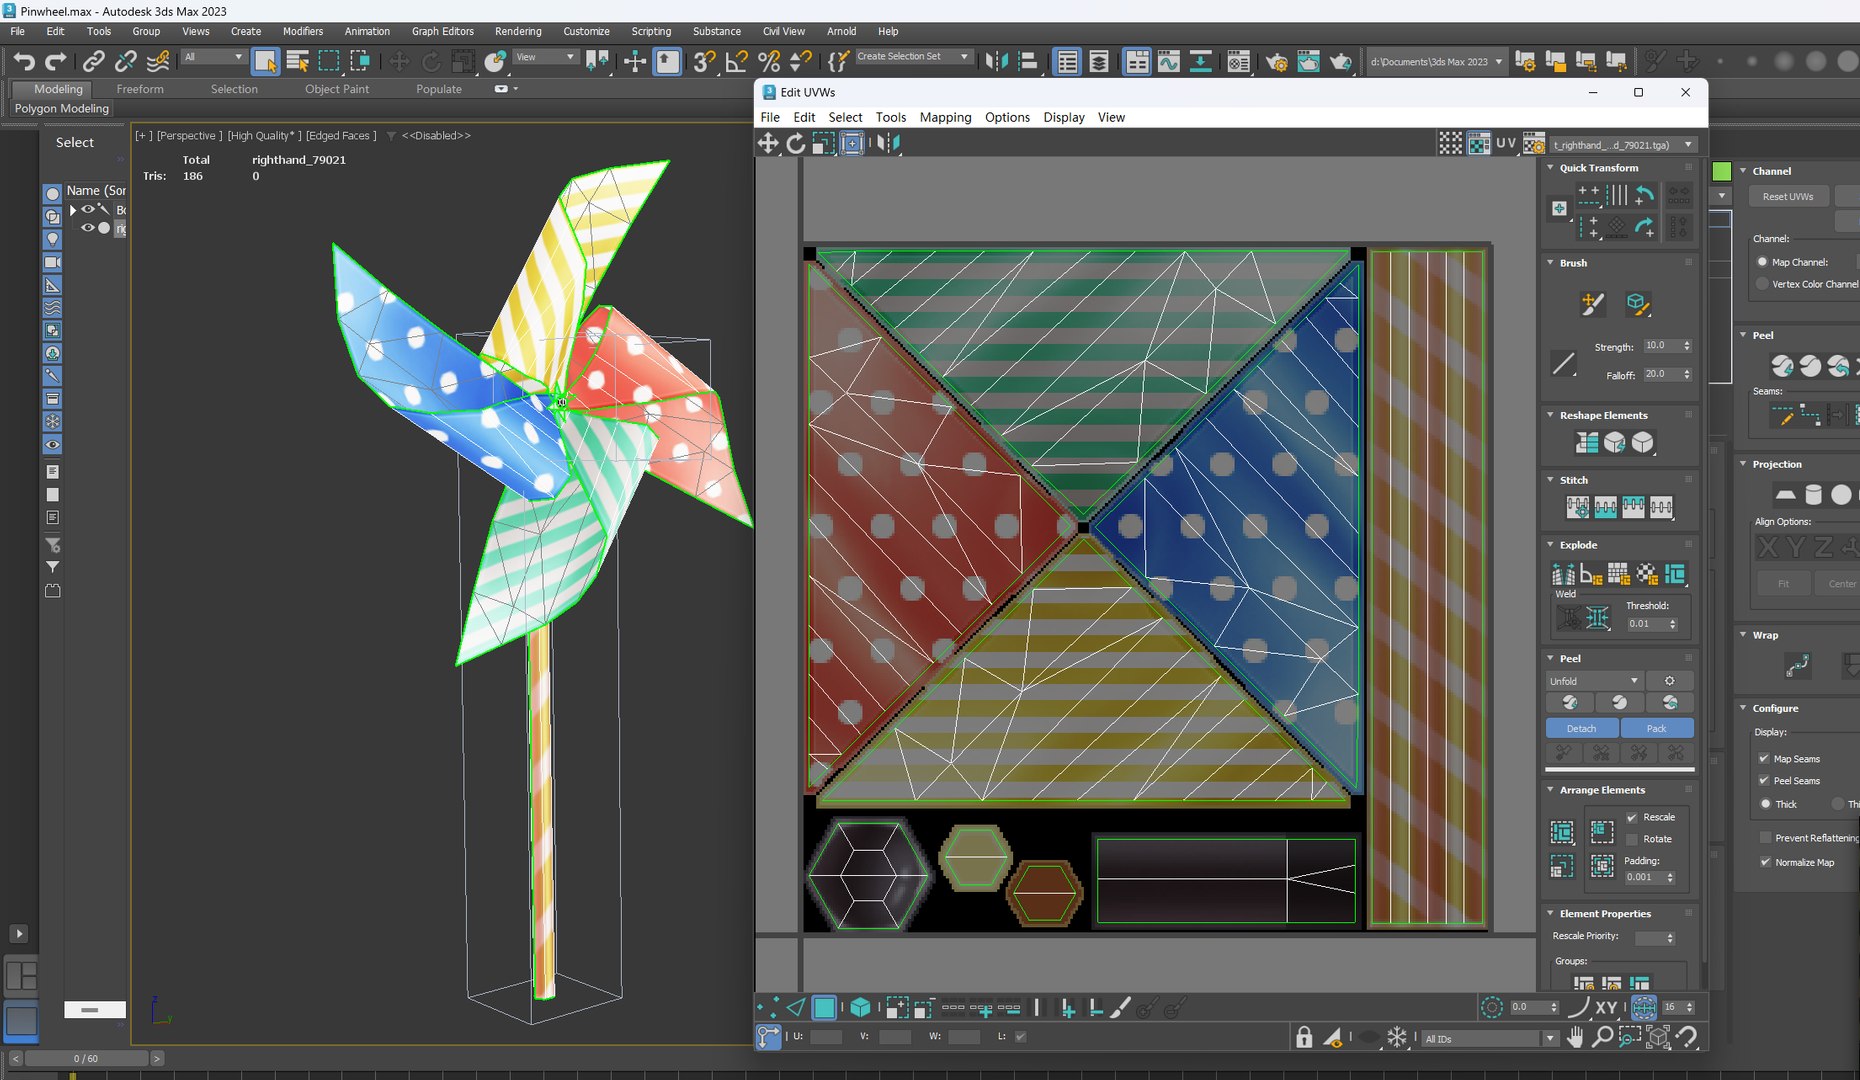Select Polygon sub-object mode in UV editor
1860x1080 pixels.
click(x=824, y=1008)
